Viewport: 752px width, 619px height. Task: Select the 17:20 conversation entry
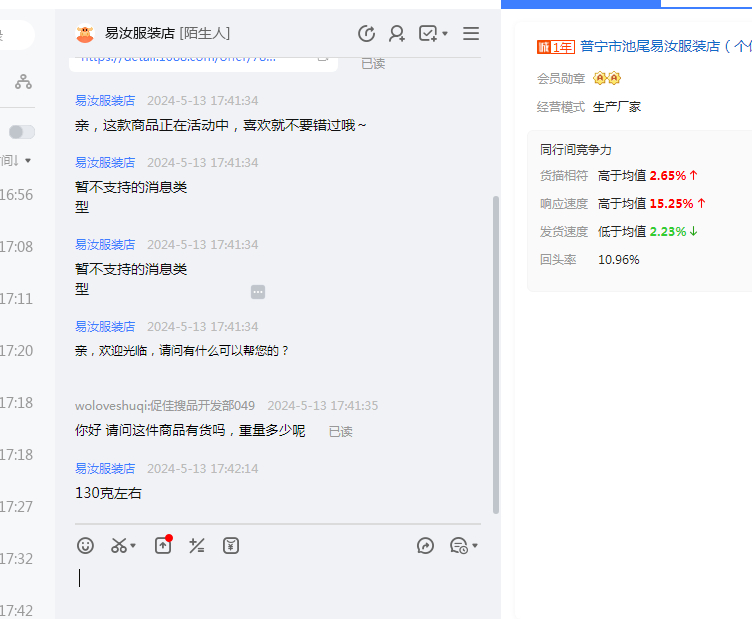[16, 350]
